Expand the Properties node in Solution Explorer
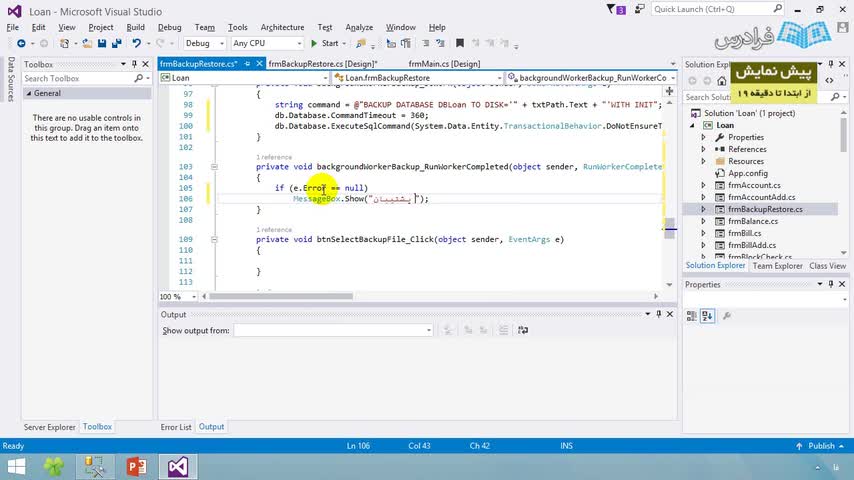This screenshot has height=480, width=854. click(x=703, y=137)
